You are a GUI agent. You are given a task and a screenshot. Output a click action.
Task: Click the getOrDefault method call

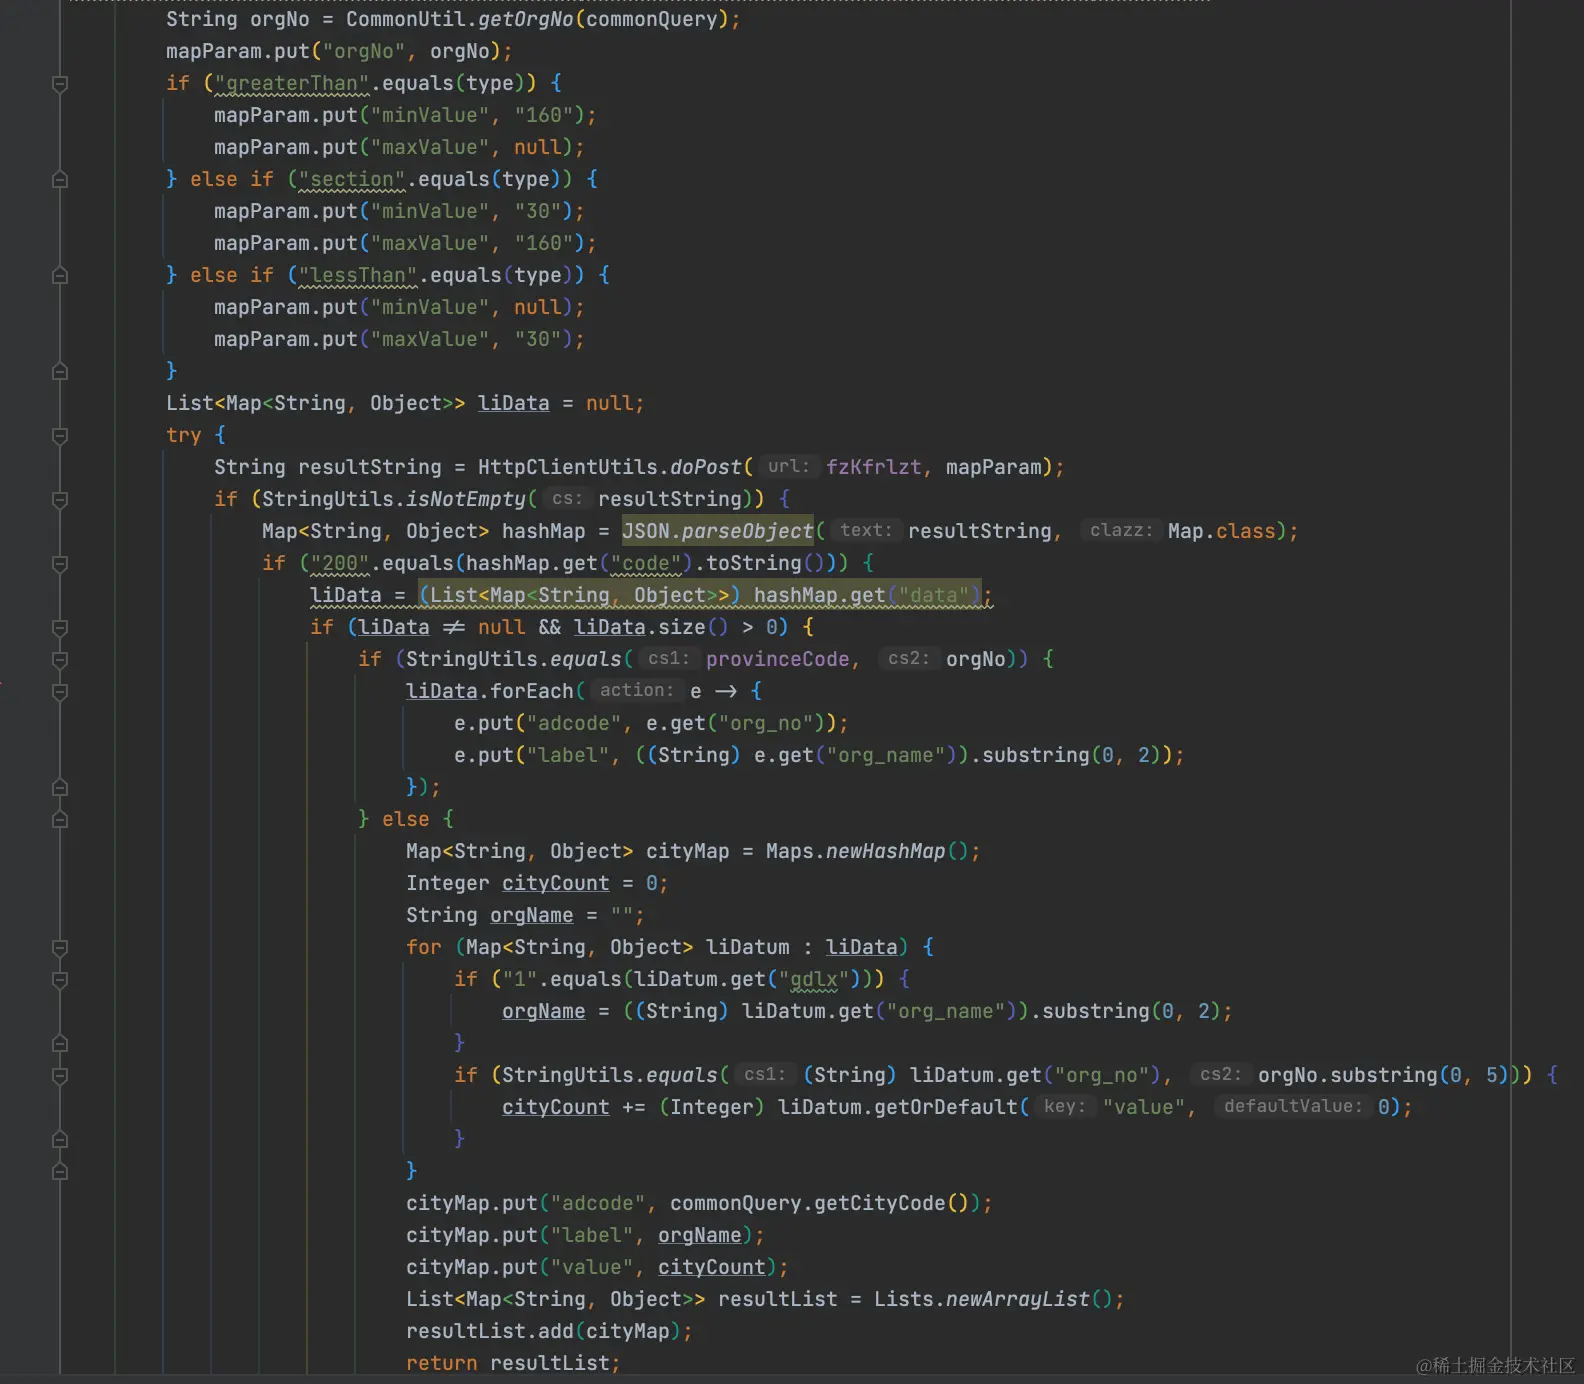pyautogui.click(x=946, y=1108)
